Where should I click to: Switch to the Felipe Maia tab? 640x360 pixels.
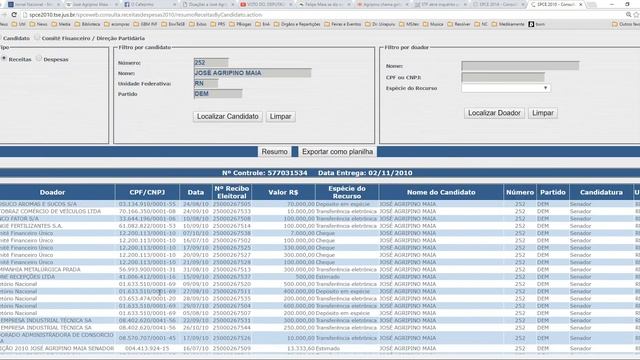coord(324,4)
